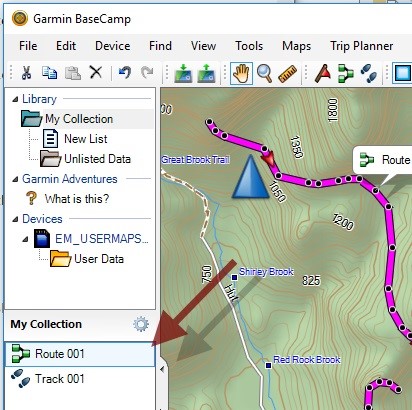Click the Redo arrow icon
This screenshot has height=410, width=412.
click(147, 72)
